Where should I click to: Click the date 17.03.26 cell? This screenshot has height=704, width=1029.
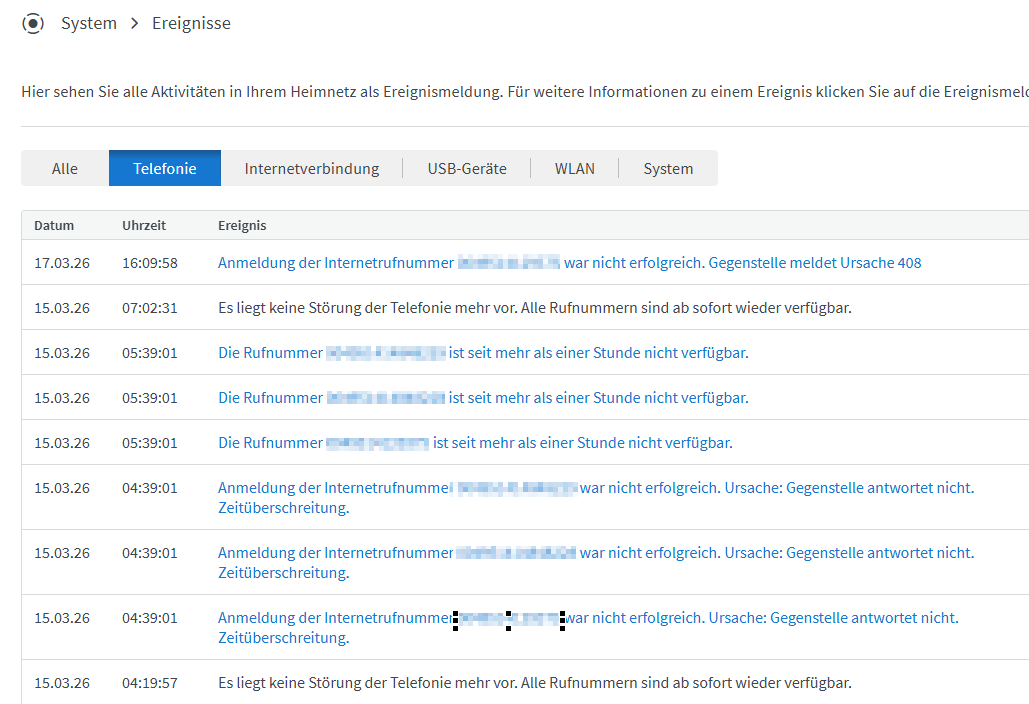point(62,263)
